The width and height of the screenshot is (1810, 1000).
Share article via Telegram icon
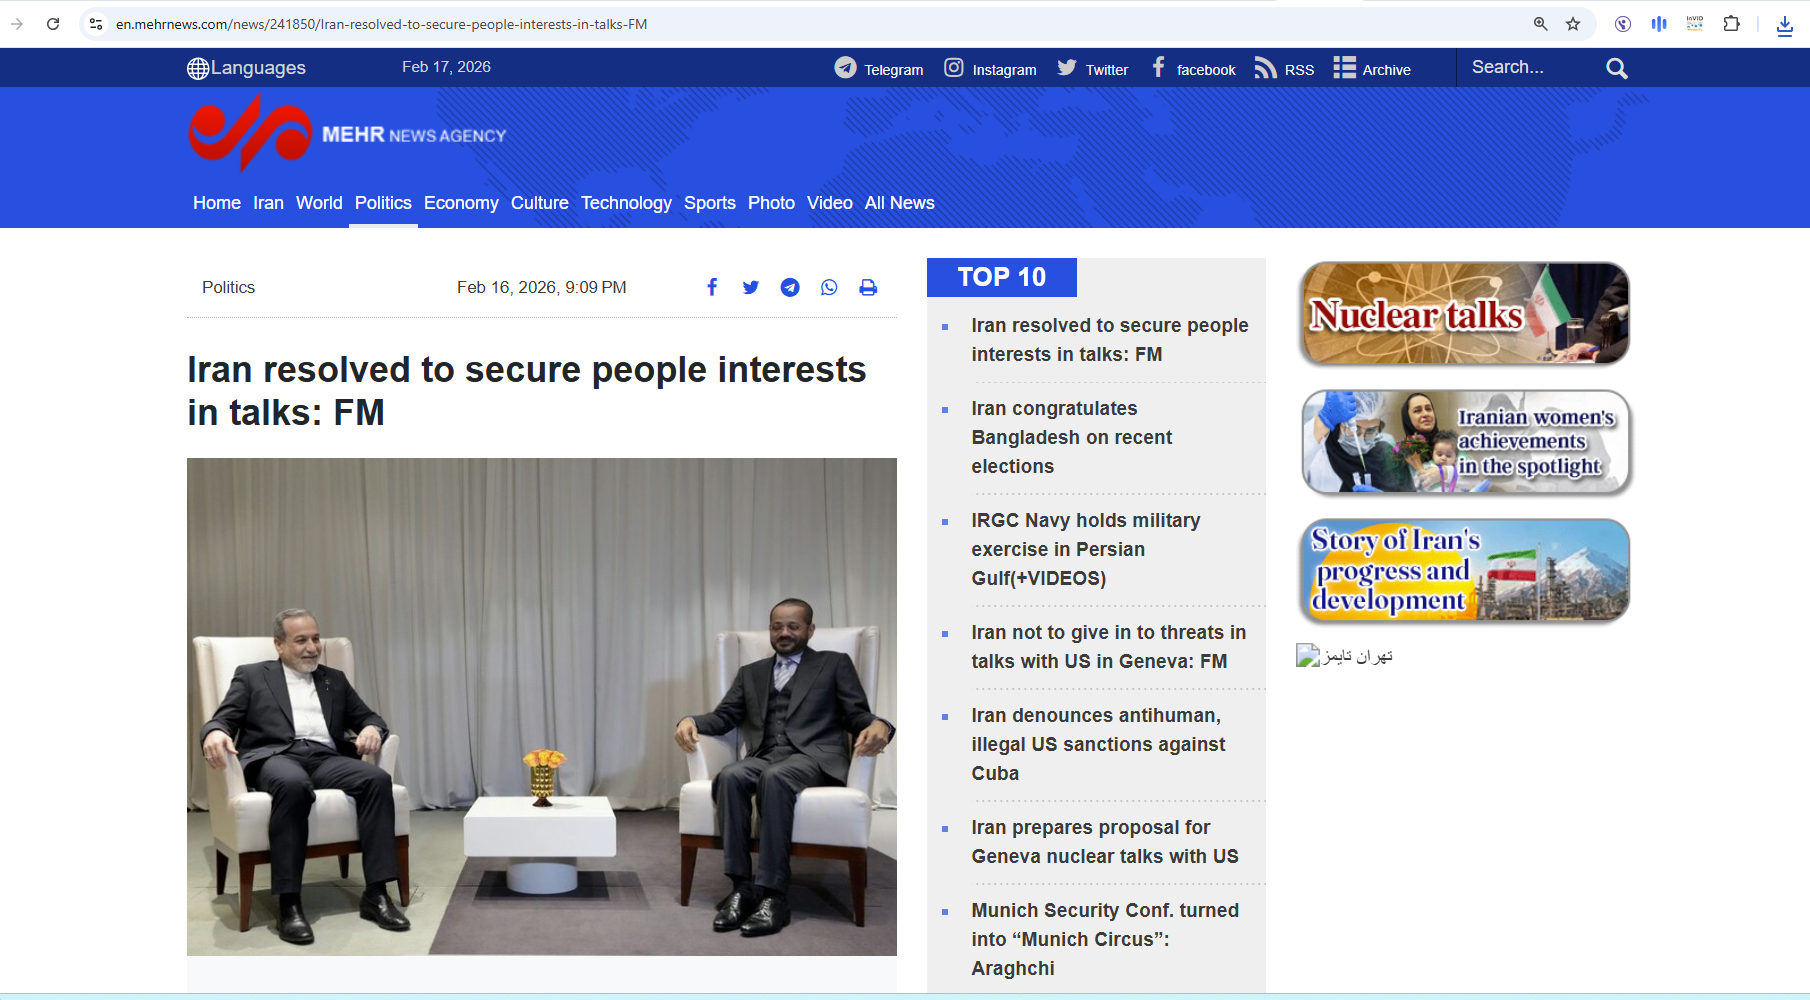tap(790, 288)
